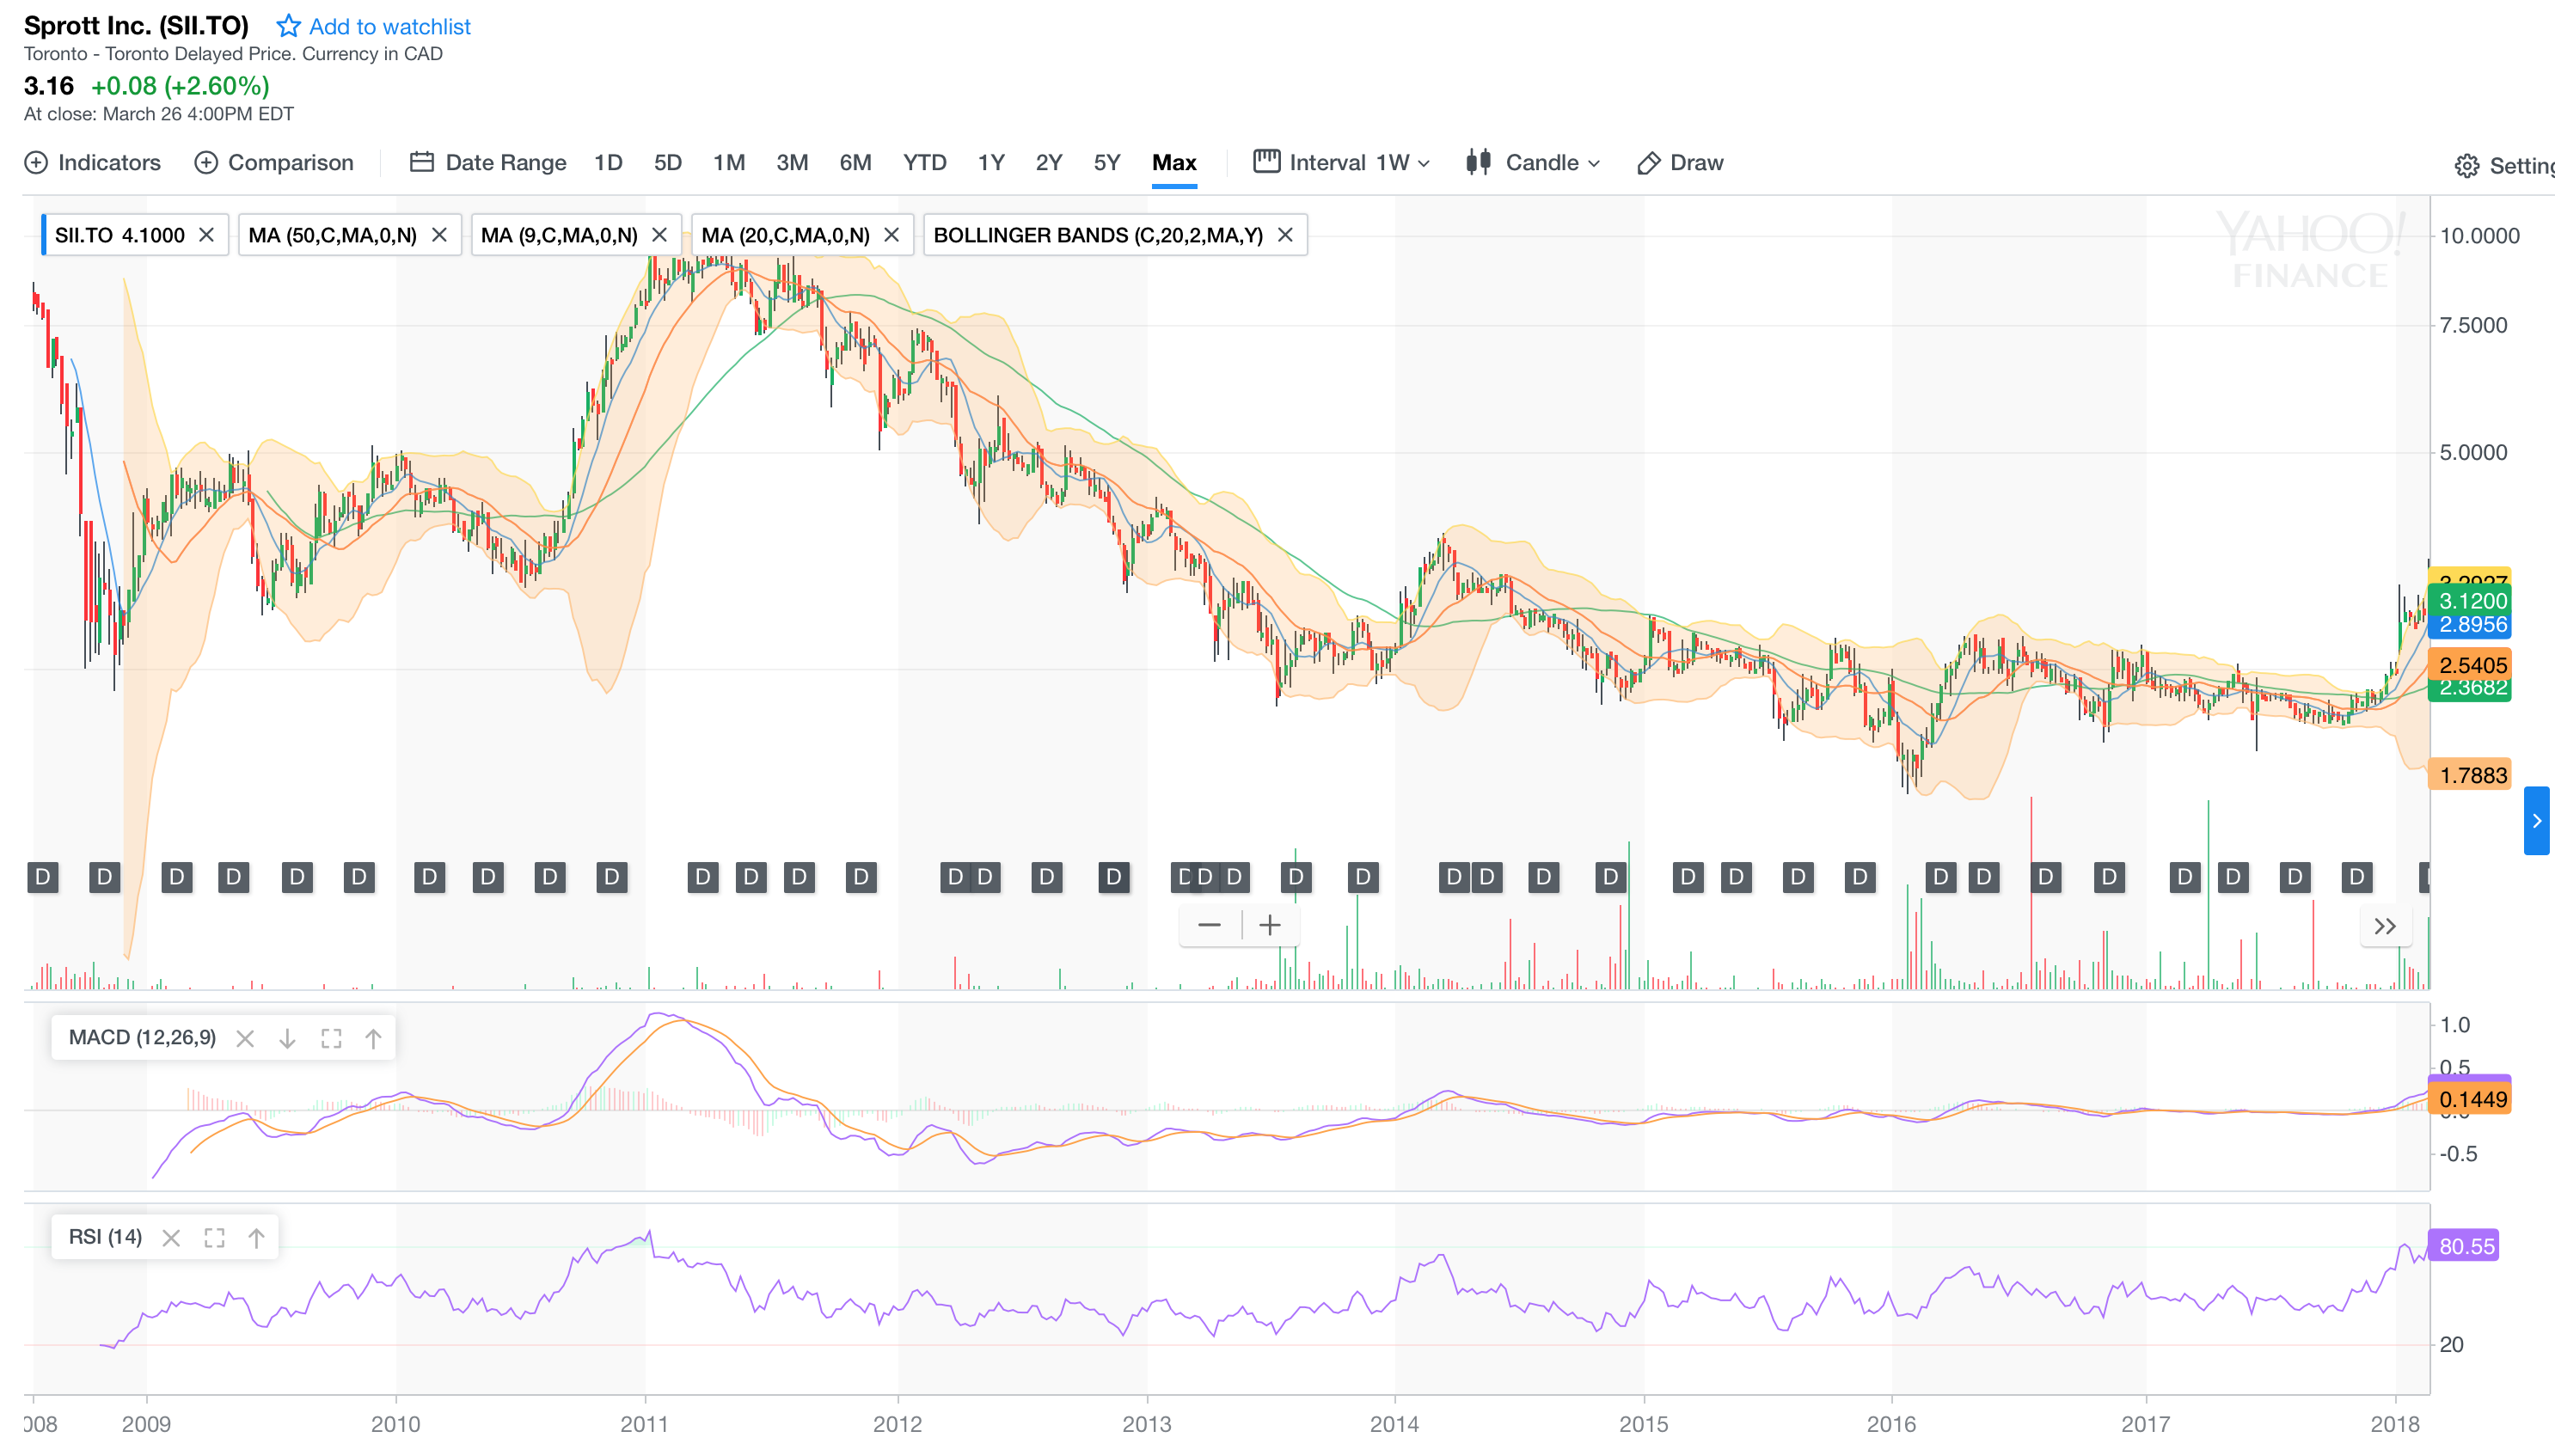Expand the right side panel arrow
Screen dimensions: 2555x1456
(x=2536, y=821)
